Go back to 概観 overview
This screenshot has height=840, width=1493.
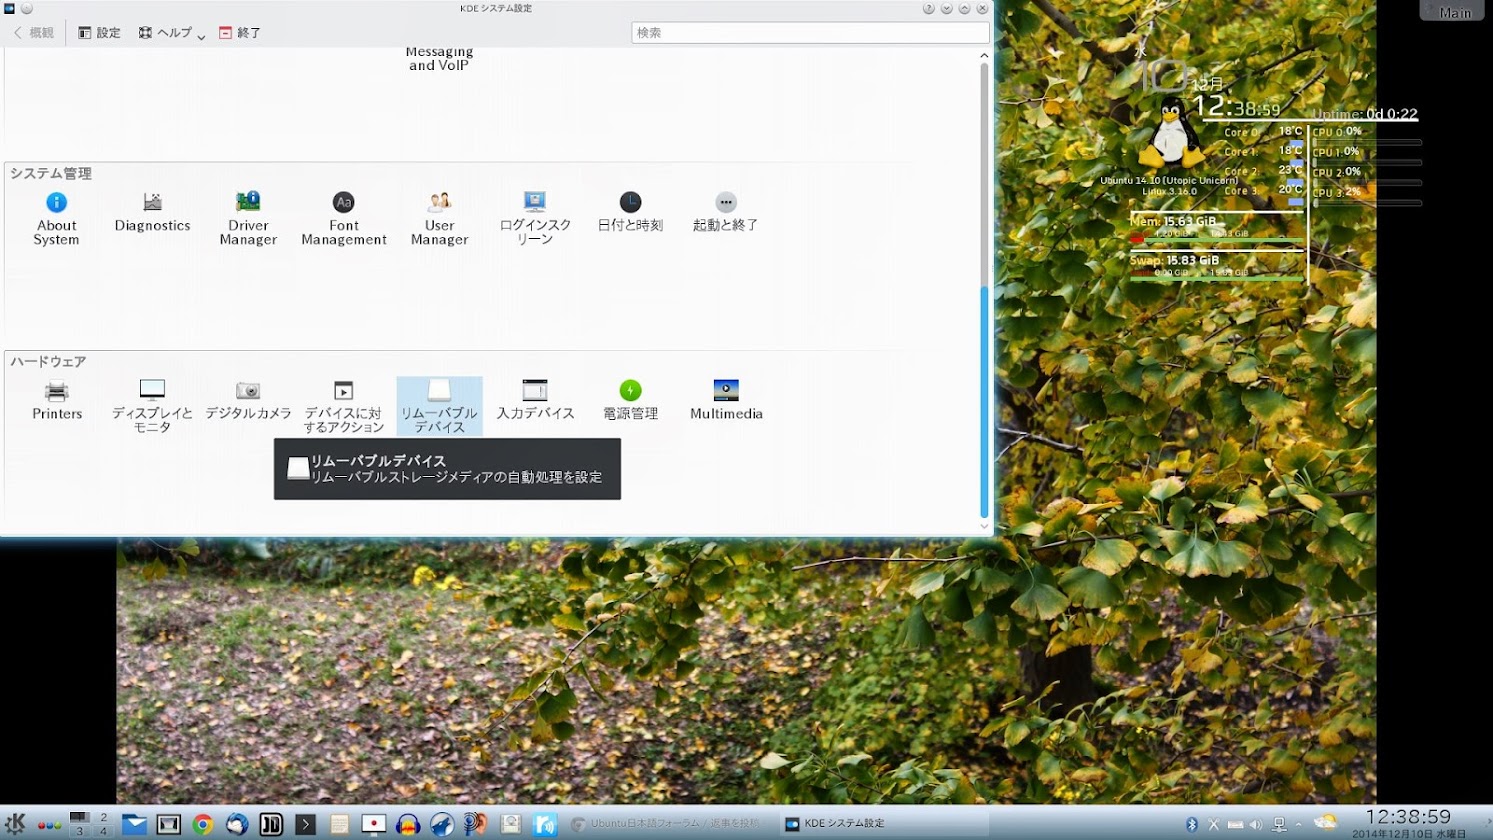tap(33, 33)
